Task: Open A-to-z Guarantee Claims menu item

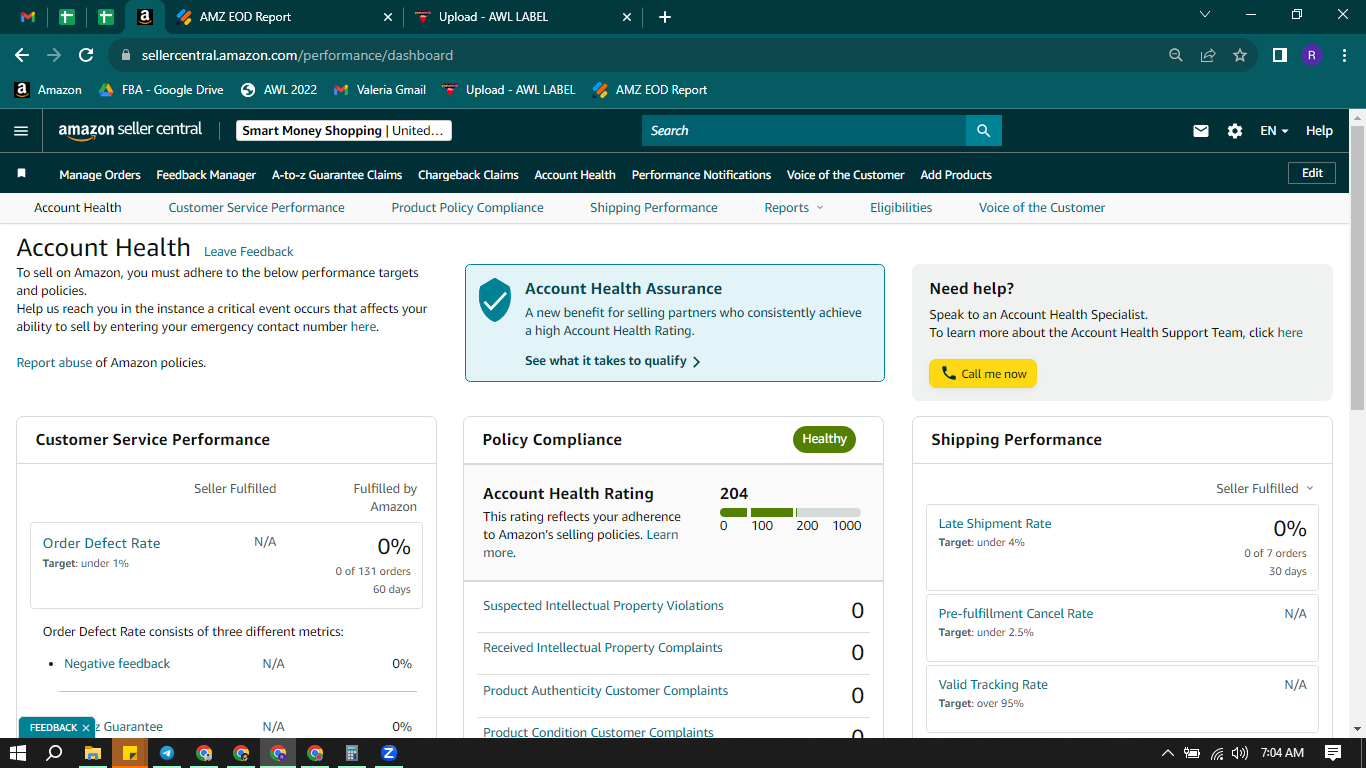Action: (x=337, y=175)
